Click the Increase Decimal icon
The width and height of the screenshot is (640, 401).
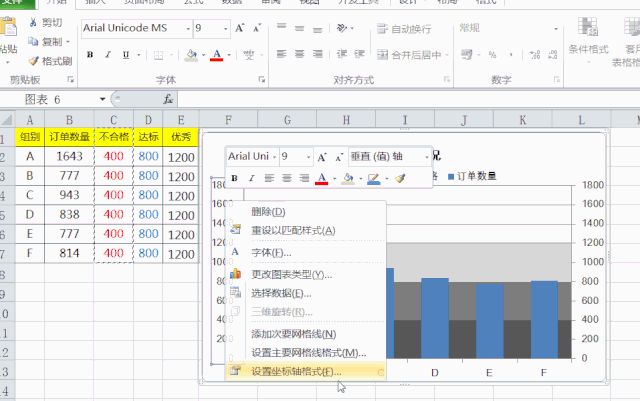(535, 55)
